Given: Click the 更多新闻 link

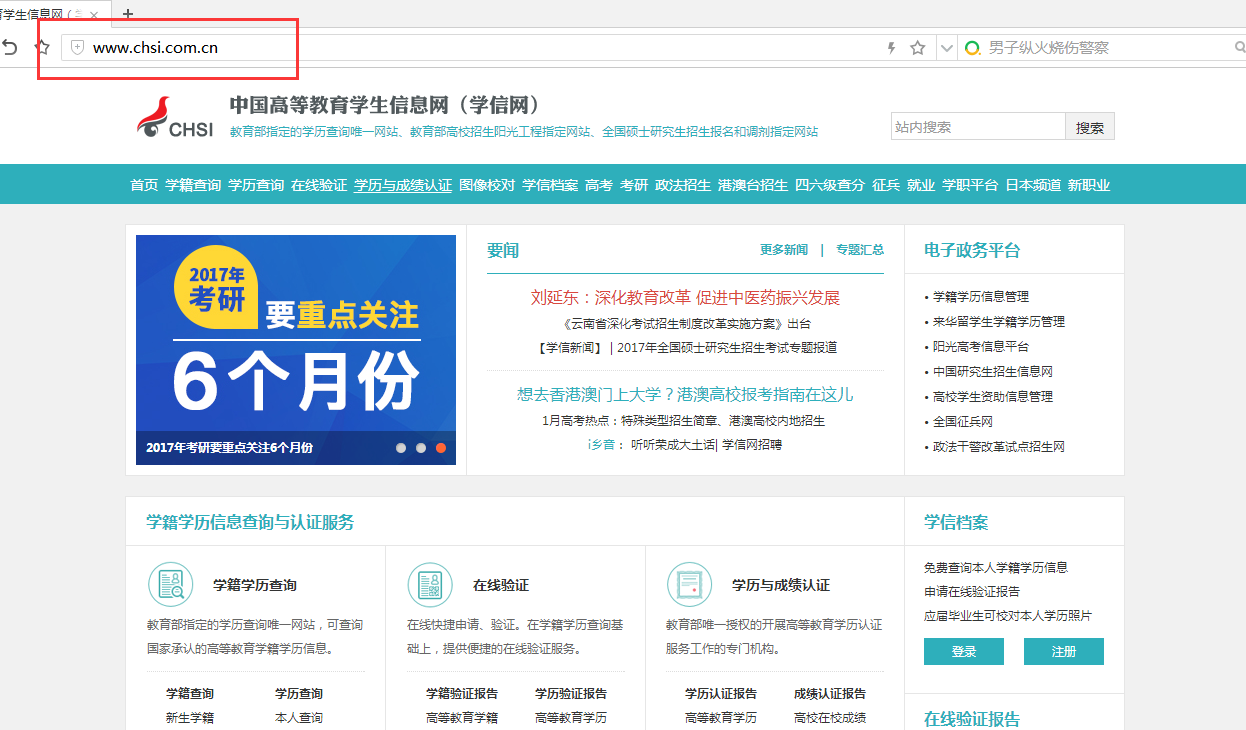Looking at the screenshot, I should coord(782,250).
